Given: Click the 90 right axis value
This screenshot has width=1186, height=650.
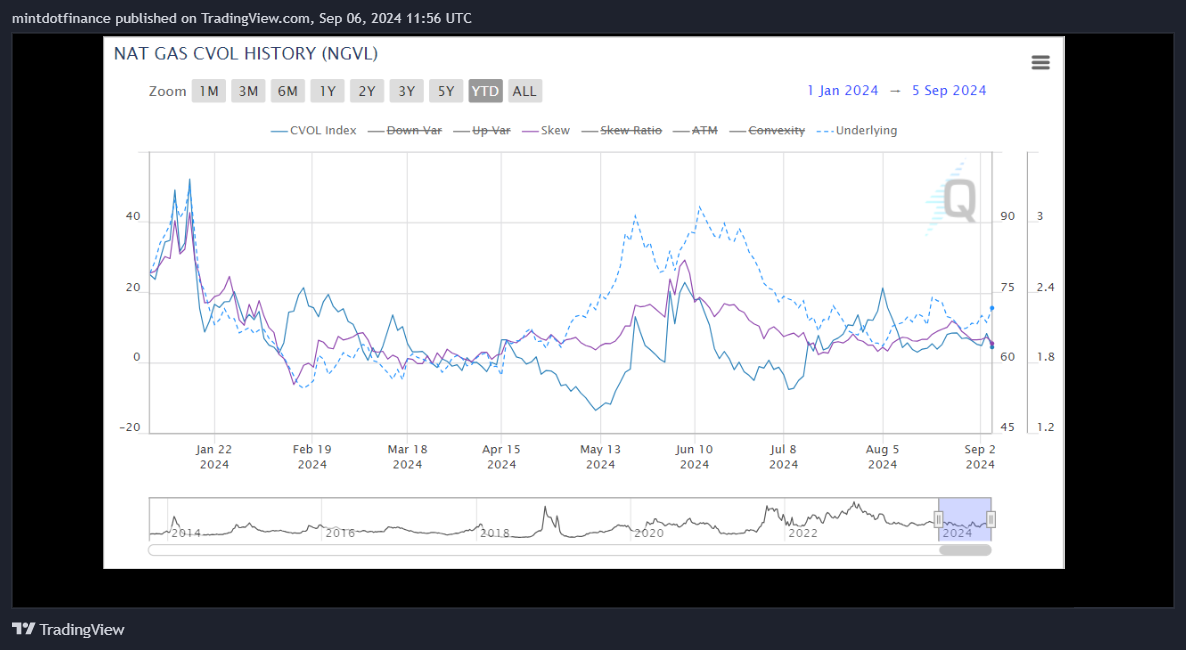Looking at the screenshot, I should click(x=1007, y=216).
